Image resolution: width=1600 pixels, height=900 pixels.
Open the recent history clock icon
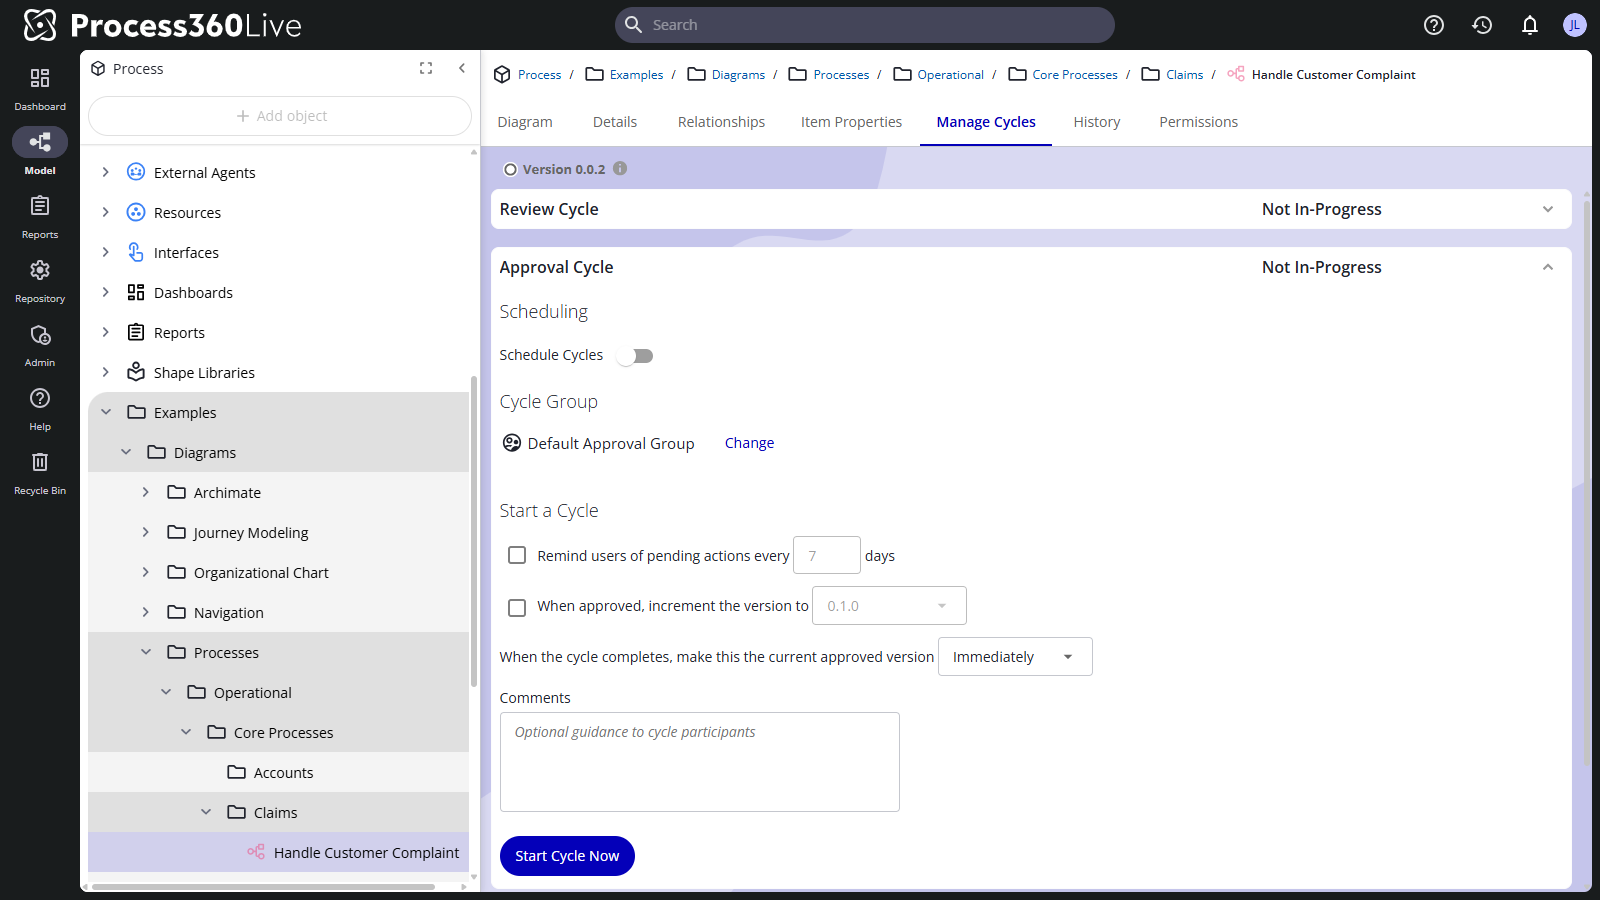tap(1482, 25)
